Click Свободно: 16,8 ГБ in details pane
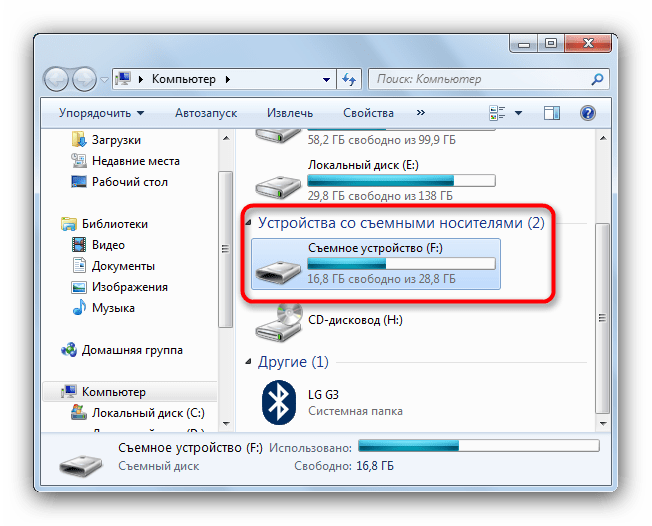 (344, 466)
